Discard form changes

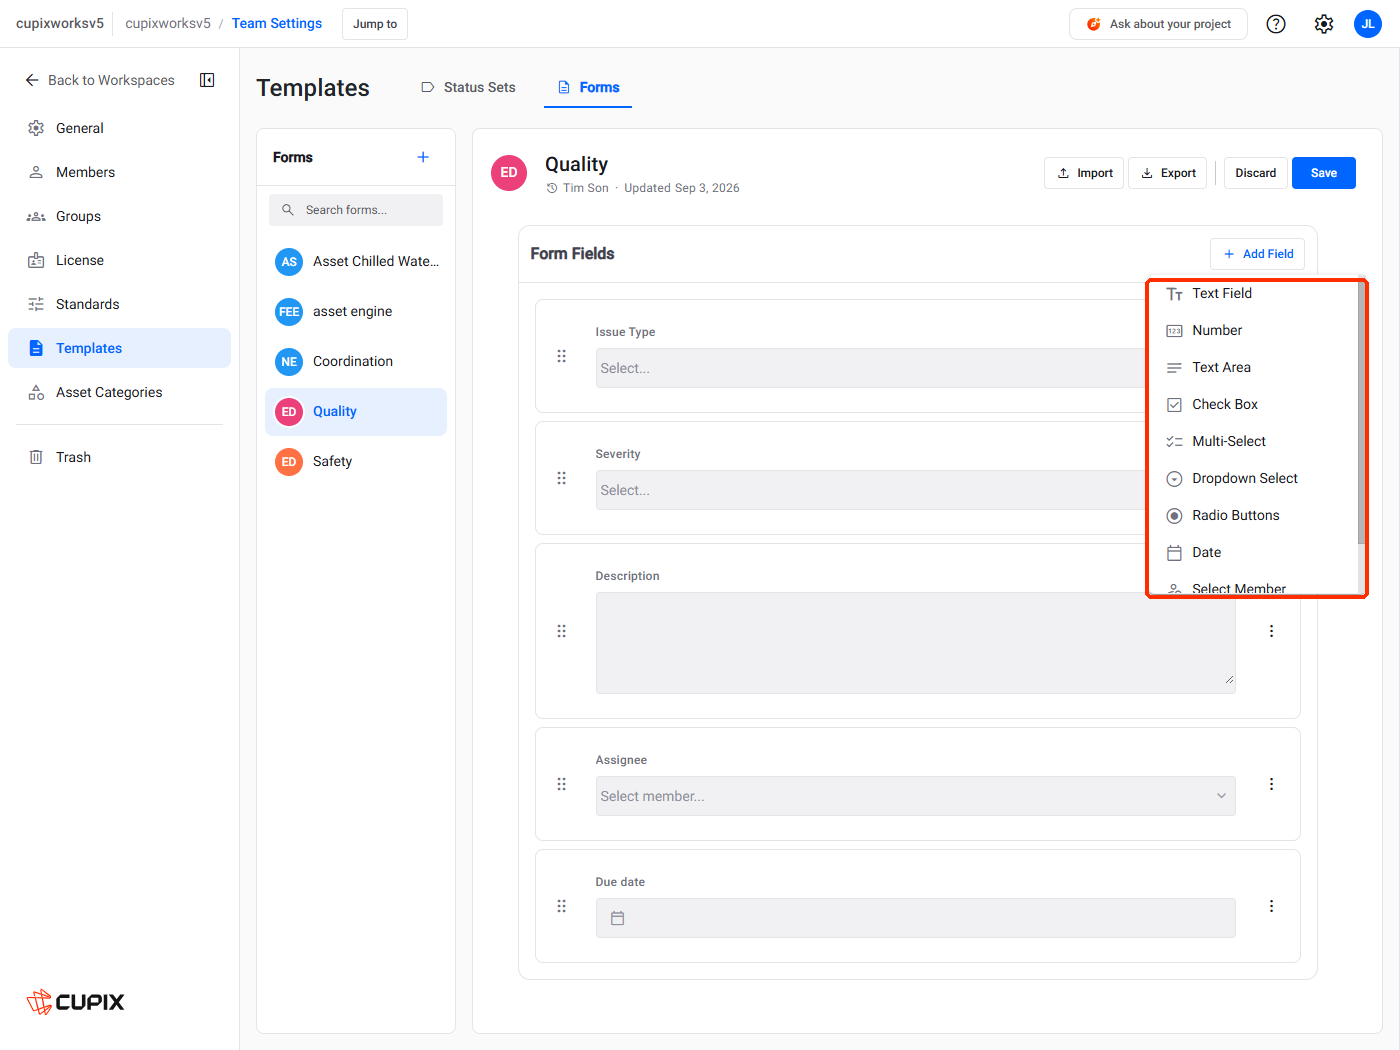pyautogui.click(x=1255, y=173)
